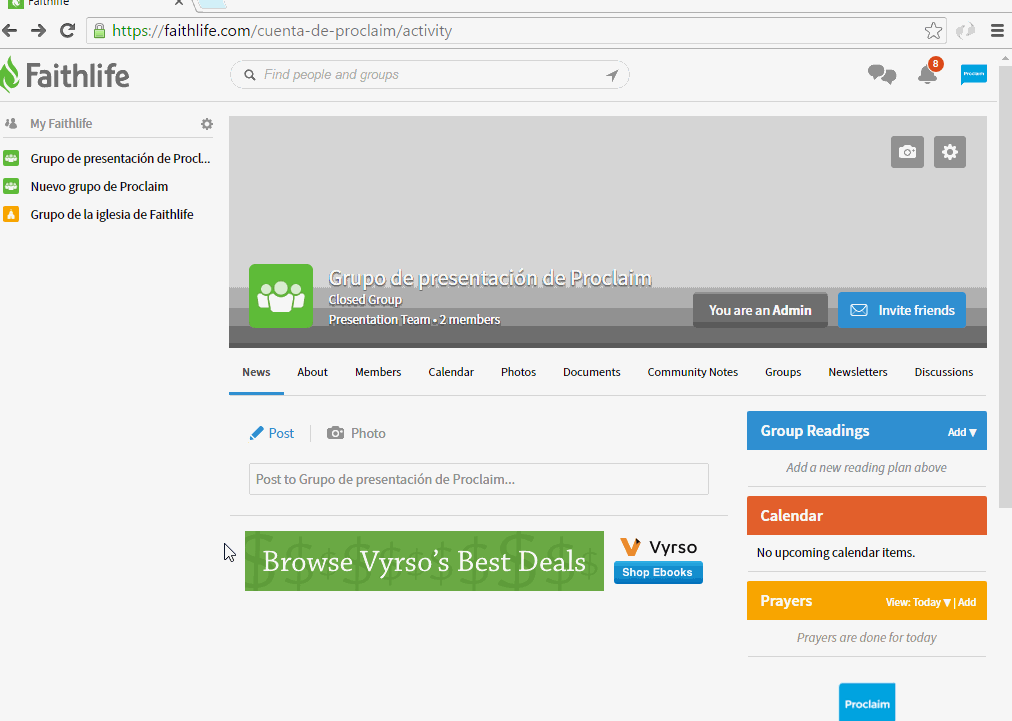Screen dimensions: 1012x721
Task: Select the Photo option label
Action: 368,433
